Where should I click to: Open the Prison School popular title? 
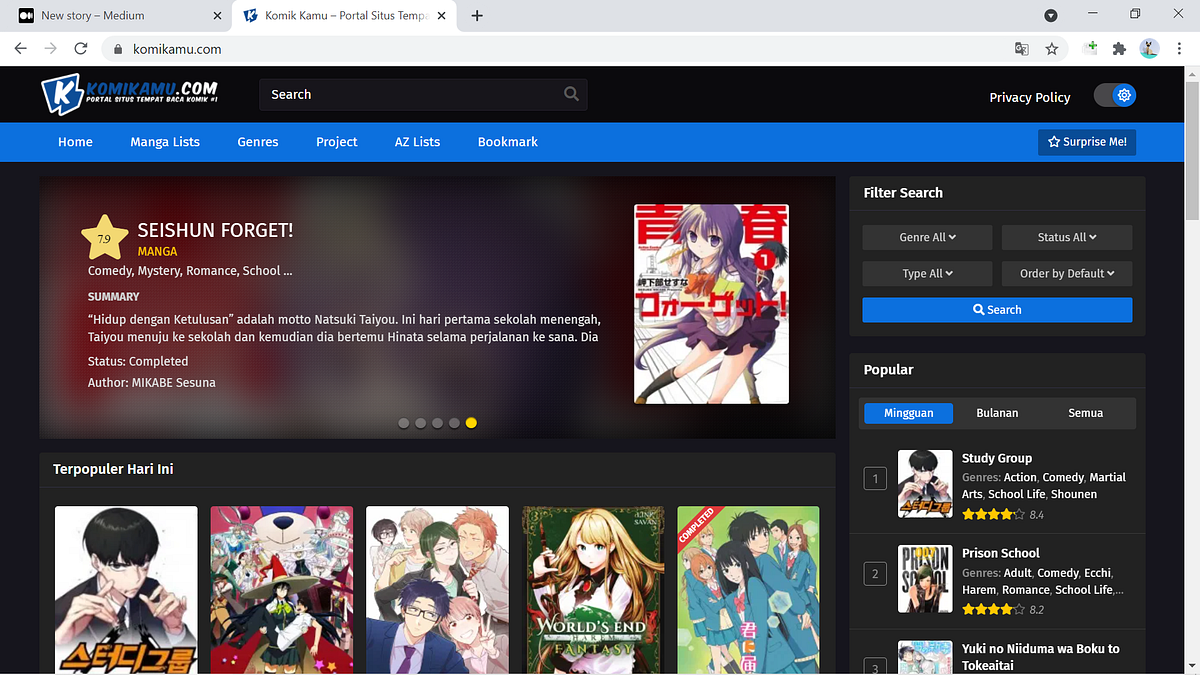(1001, 553)
